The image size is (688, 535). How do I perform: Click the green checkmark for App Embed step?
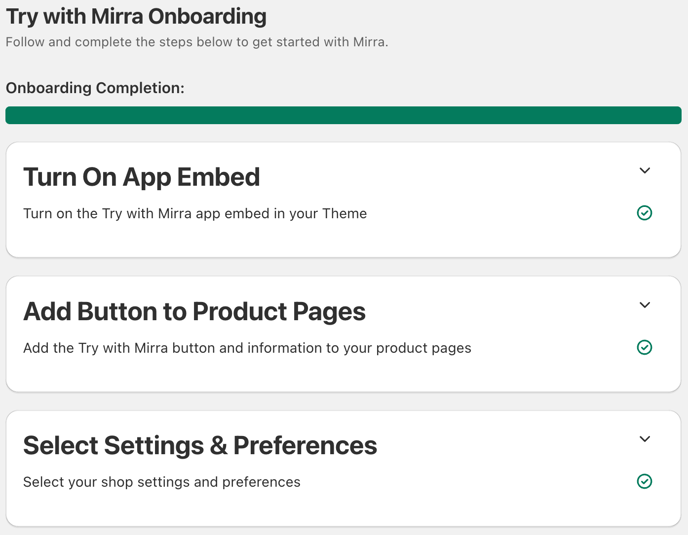644,213
